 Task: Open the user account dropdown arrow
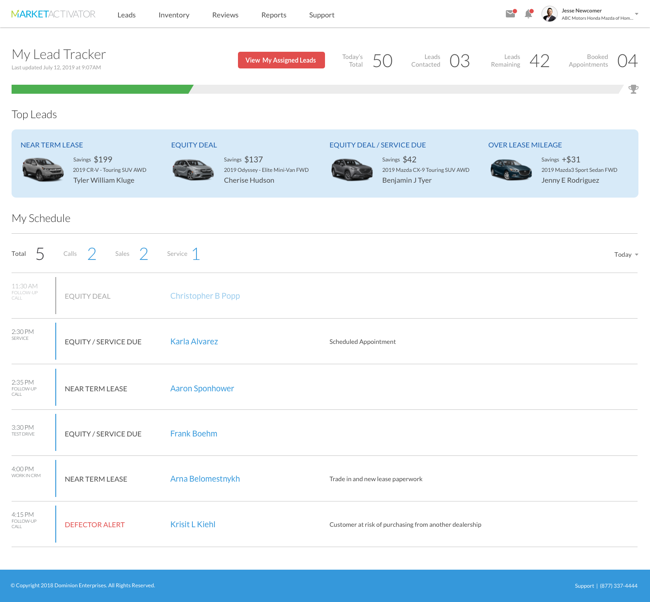[x=636, y=14]
